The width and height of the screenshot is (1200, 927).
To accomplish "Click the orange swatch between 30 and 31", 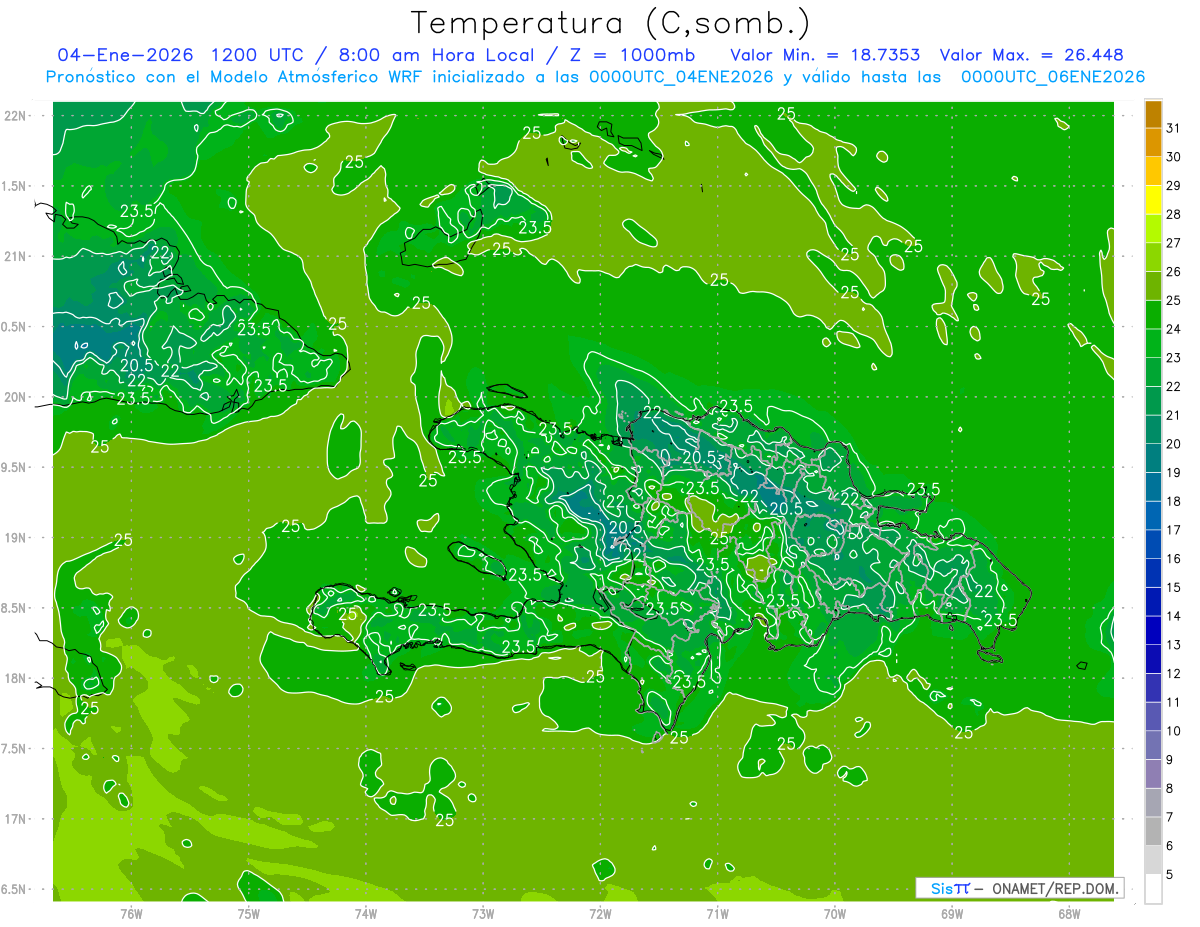I will coord(1153,142).
